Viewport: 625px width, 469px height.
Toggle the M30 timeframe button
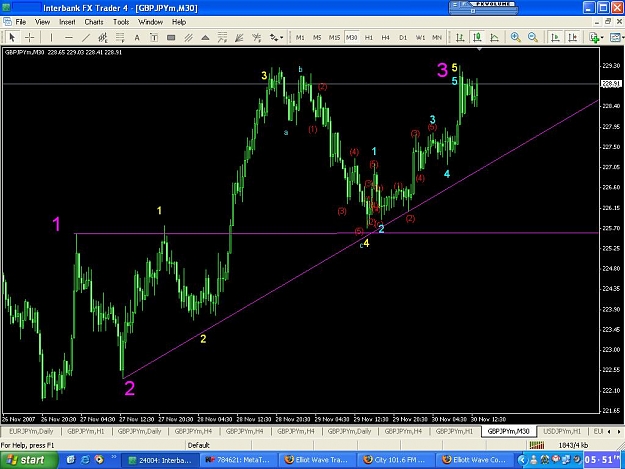pos(351,37)
